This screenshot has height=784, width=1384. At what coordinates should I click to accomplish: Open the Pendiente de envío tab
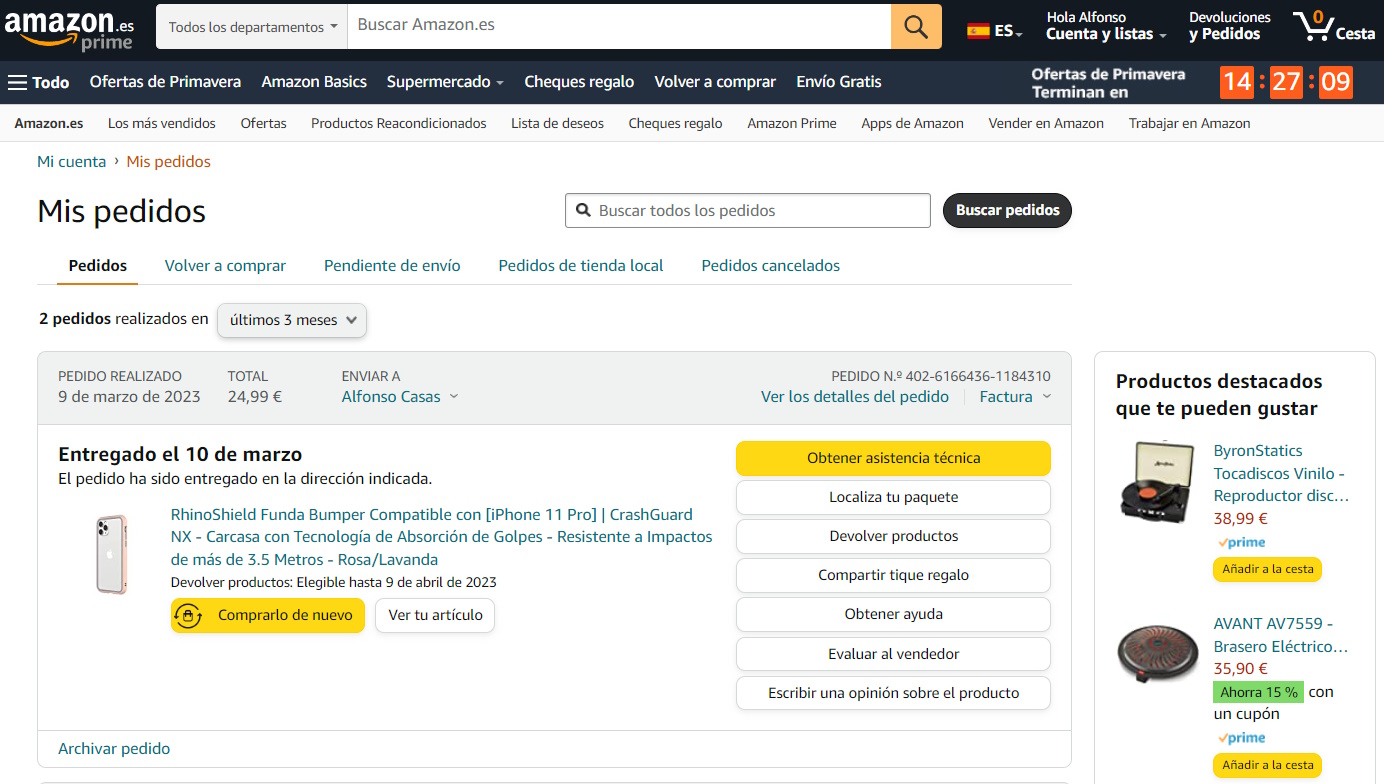coord(392,265)
